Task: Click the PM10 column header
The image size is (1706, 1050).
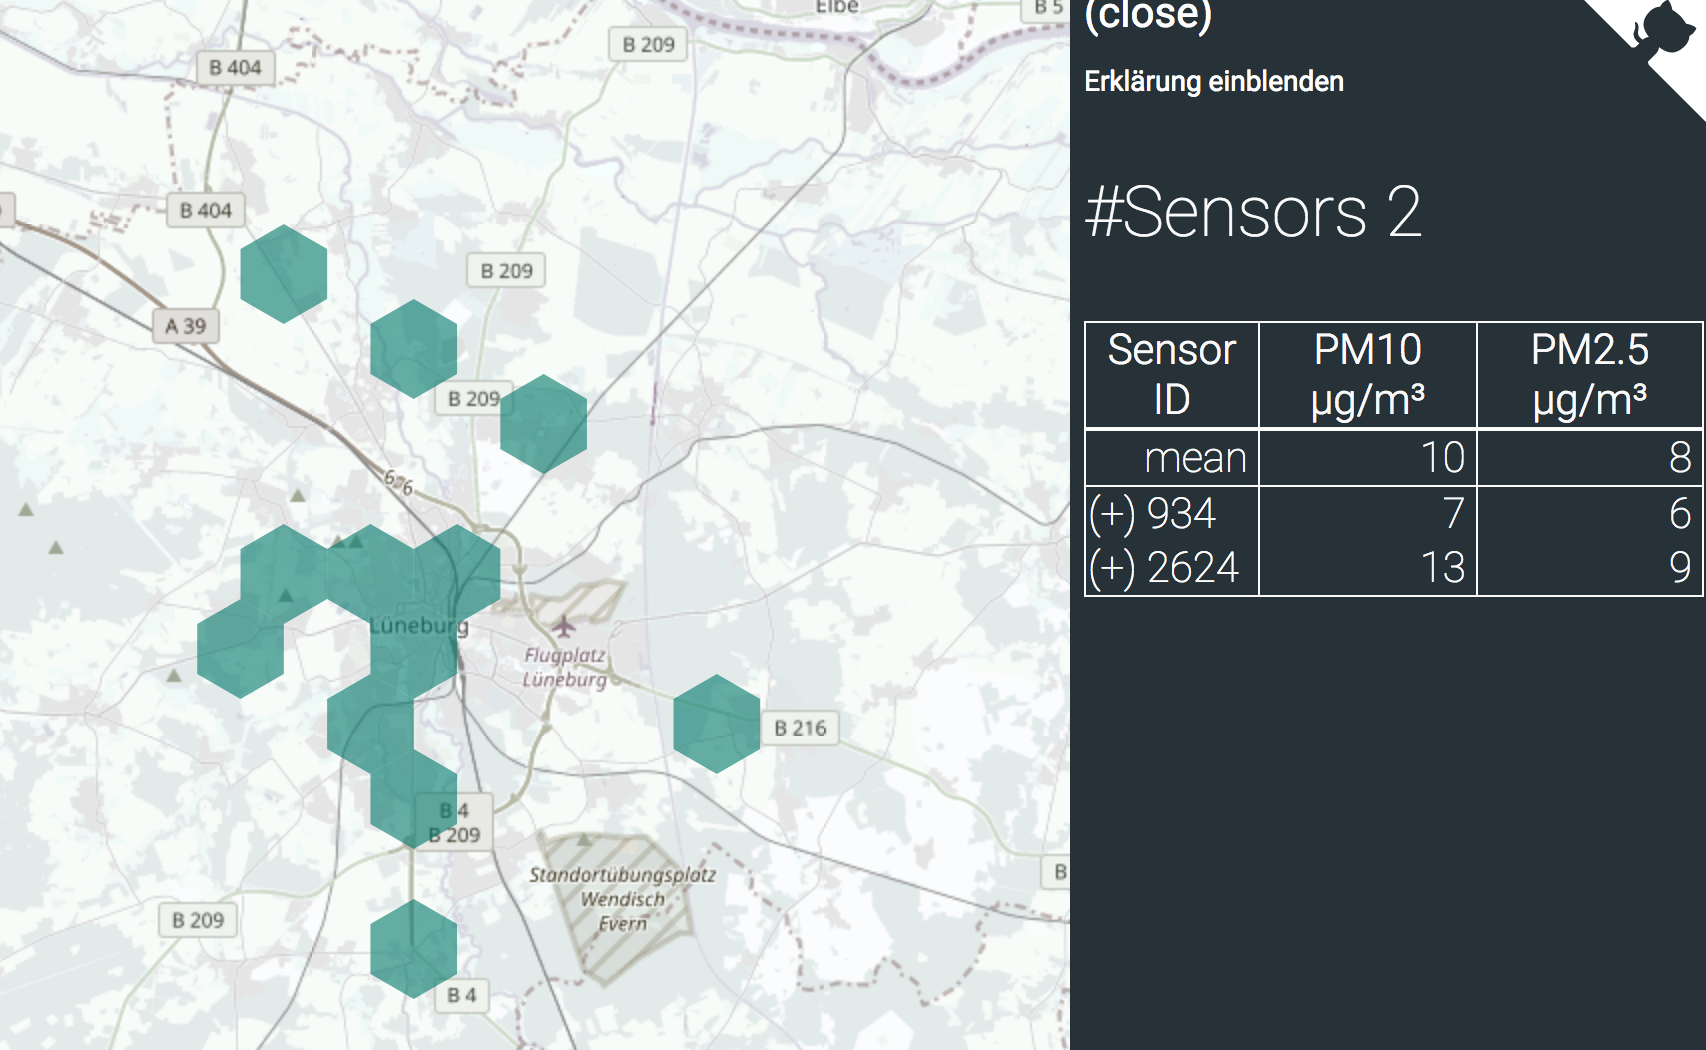Action: tap(1368, 375)
